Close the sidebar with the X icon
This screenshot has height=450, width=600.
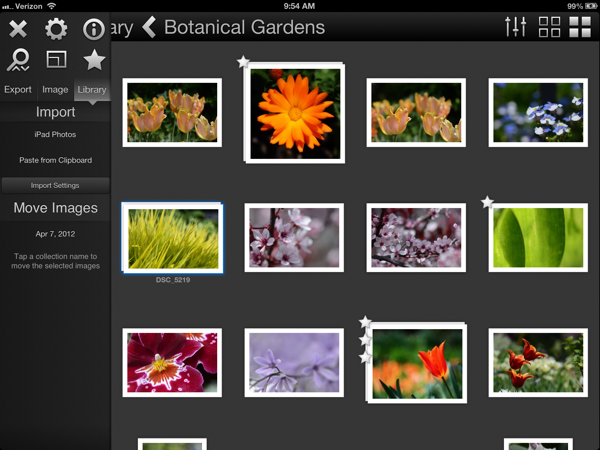pos(17,29)
